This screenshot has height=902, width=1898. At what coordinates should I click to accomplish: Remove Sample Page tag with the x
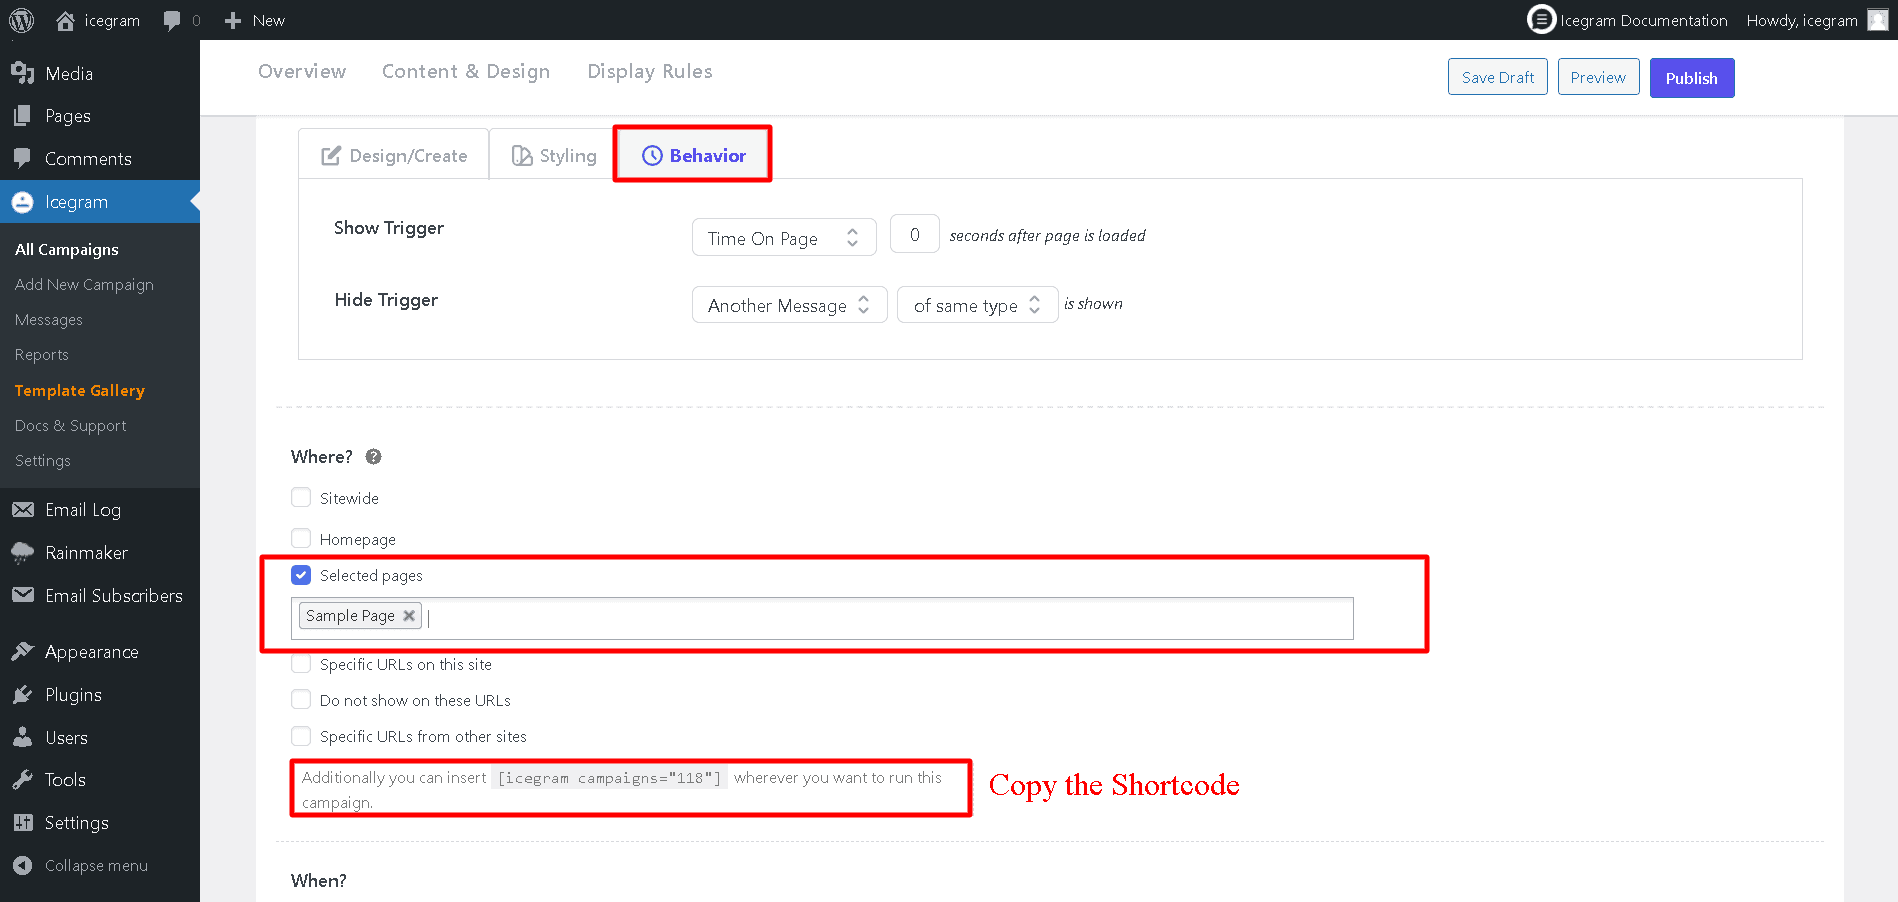tap(409, 616)
